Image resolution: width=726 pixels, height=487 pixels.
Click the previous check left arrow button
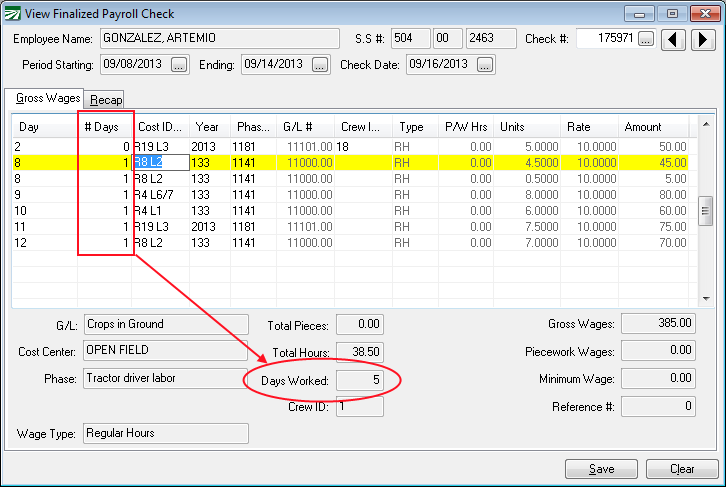677,39
